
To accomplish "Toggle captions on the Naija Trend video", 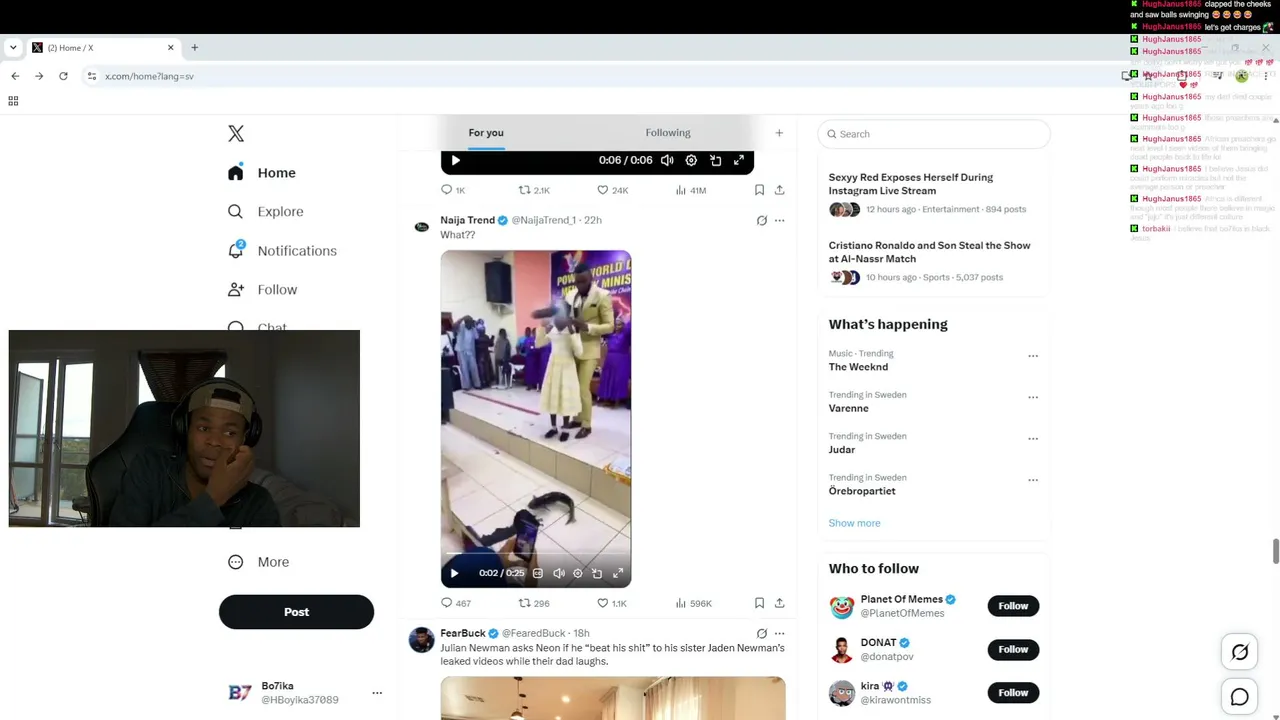I will click(538, 573).
